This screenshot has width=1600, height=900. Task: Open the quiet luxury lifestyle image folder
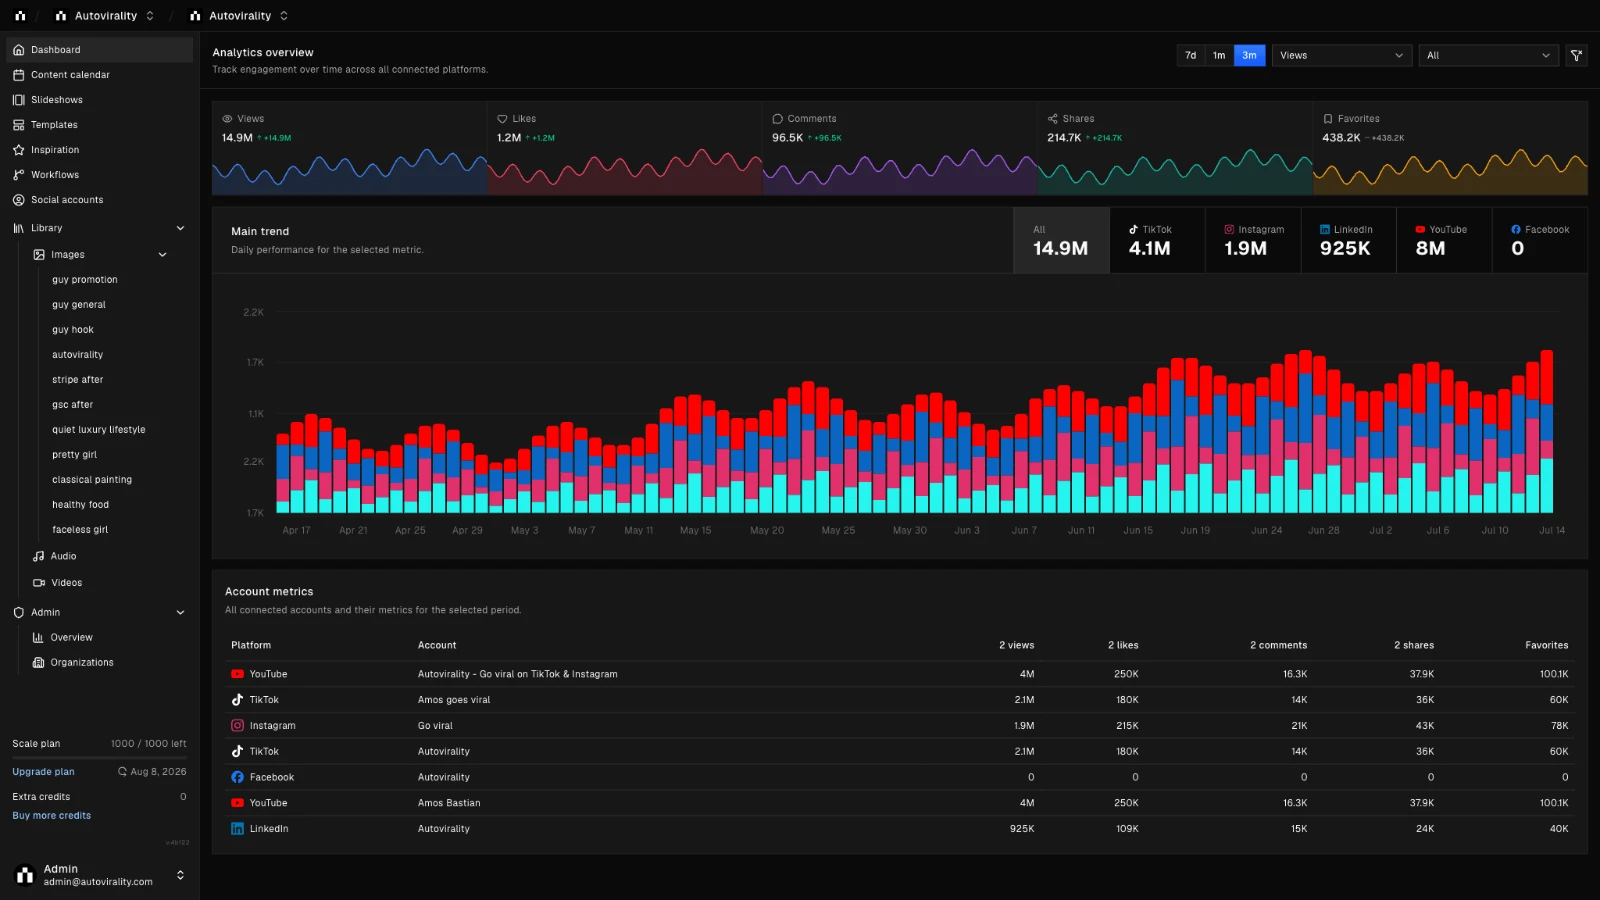[99, 430]
